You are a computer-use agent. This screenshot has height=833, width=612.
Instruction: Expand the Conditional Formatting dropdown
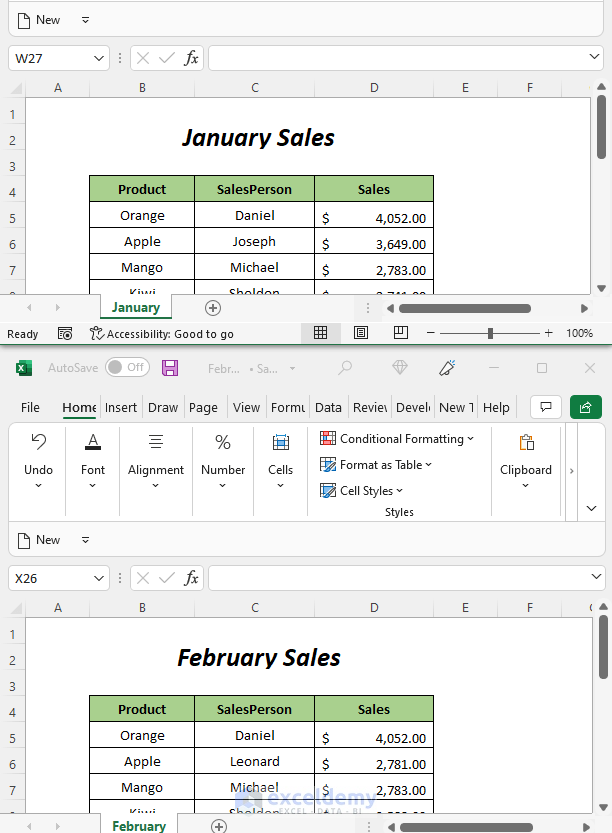[397, 439]
